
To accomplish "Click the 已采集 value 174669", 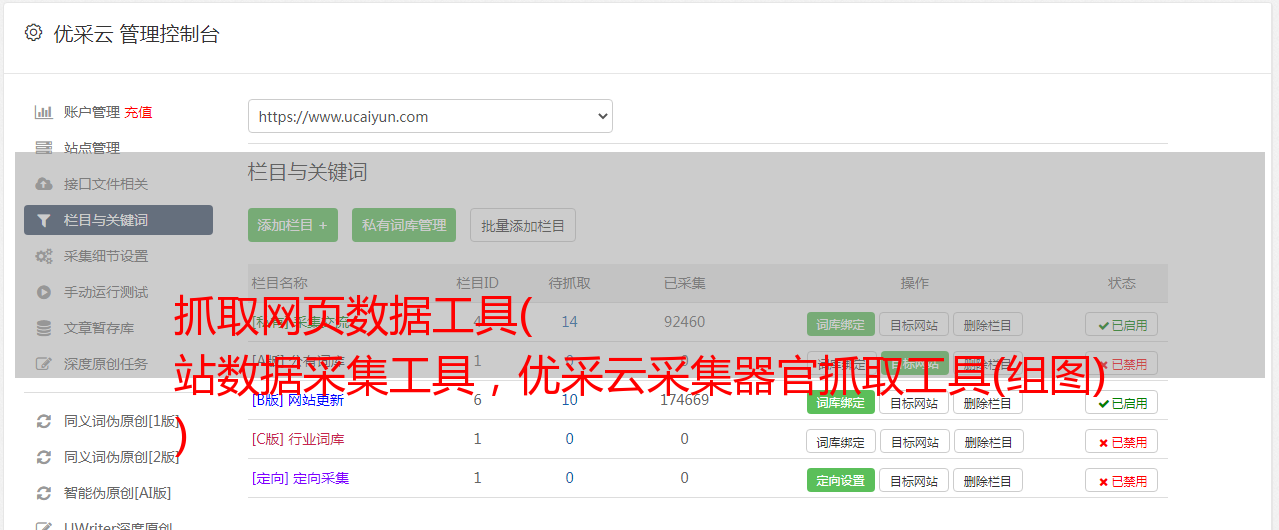I will 684,400.
